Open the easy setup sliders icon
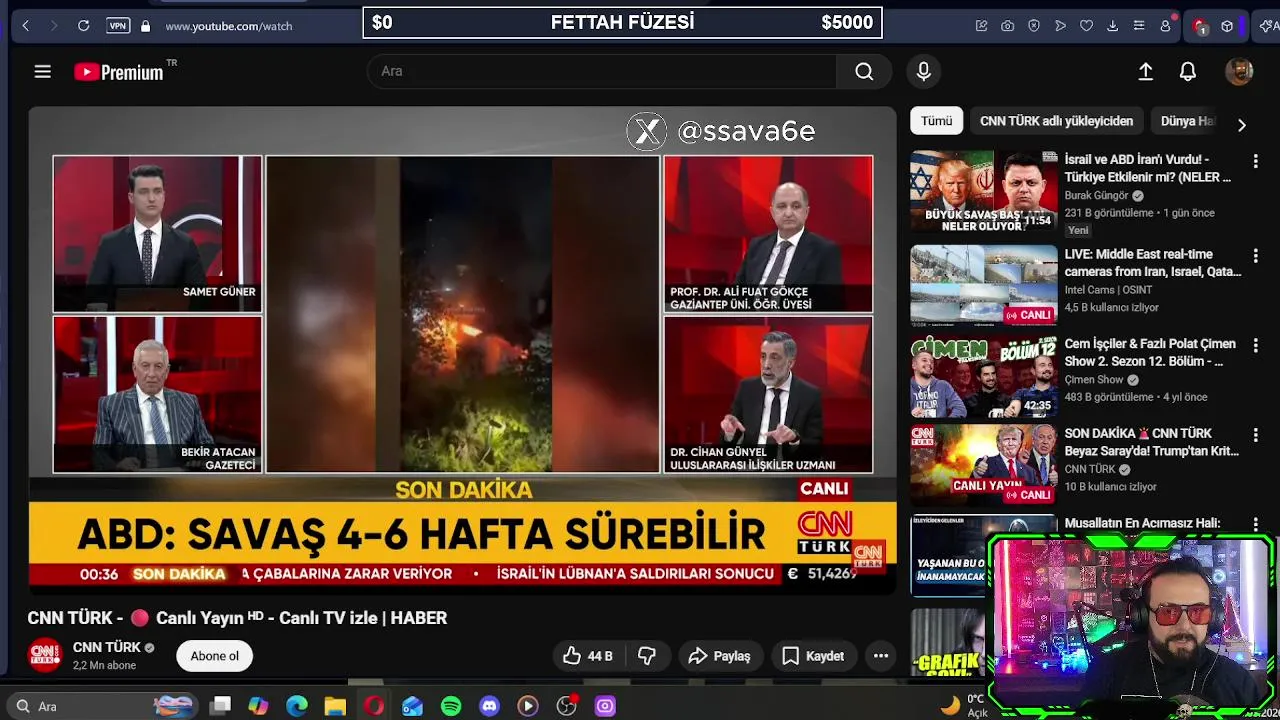The height and width of the screenshot is (720, 1280). coord(1138,26)
